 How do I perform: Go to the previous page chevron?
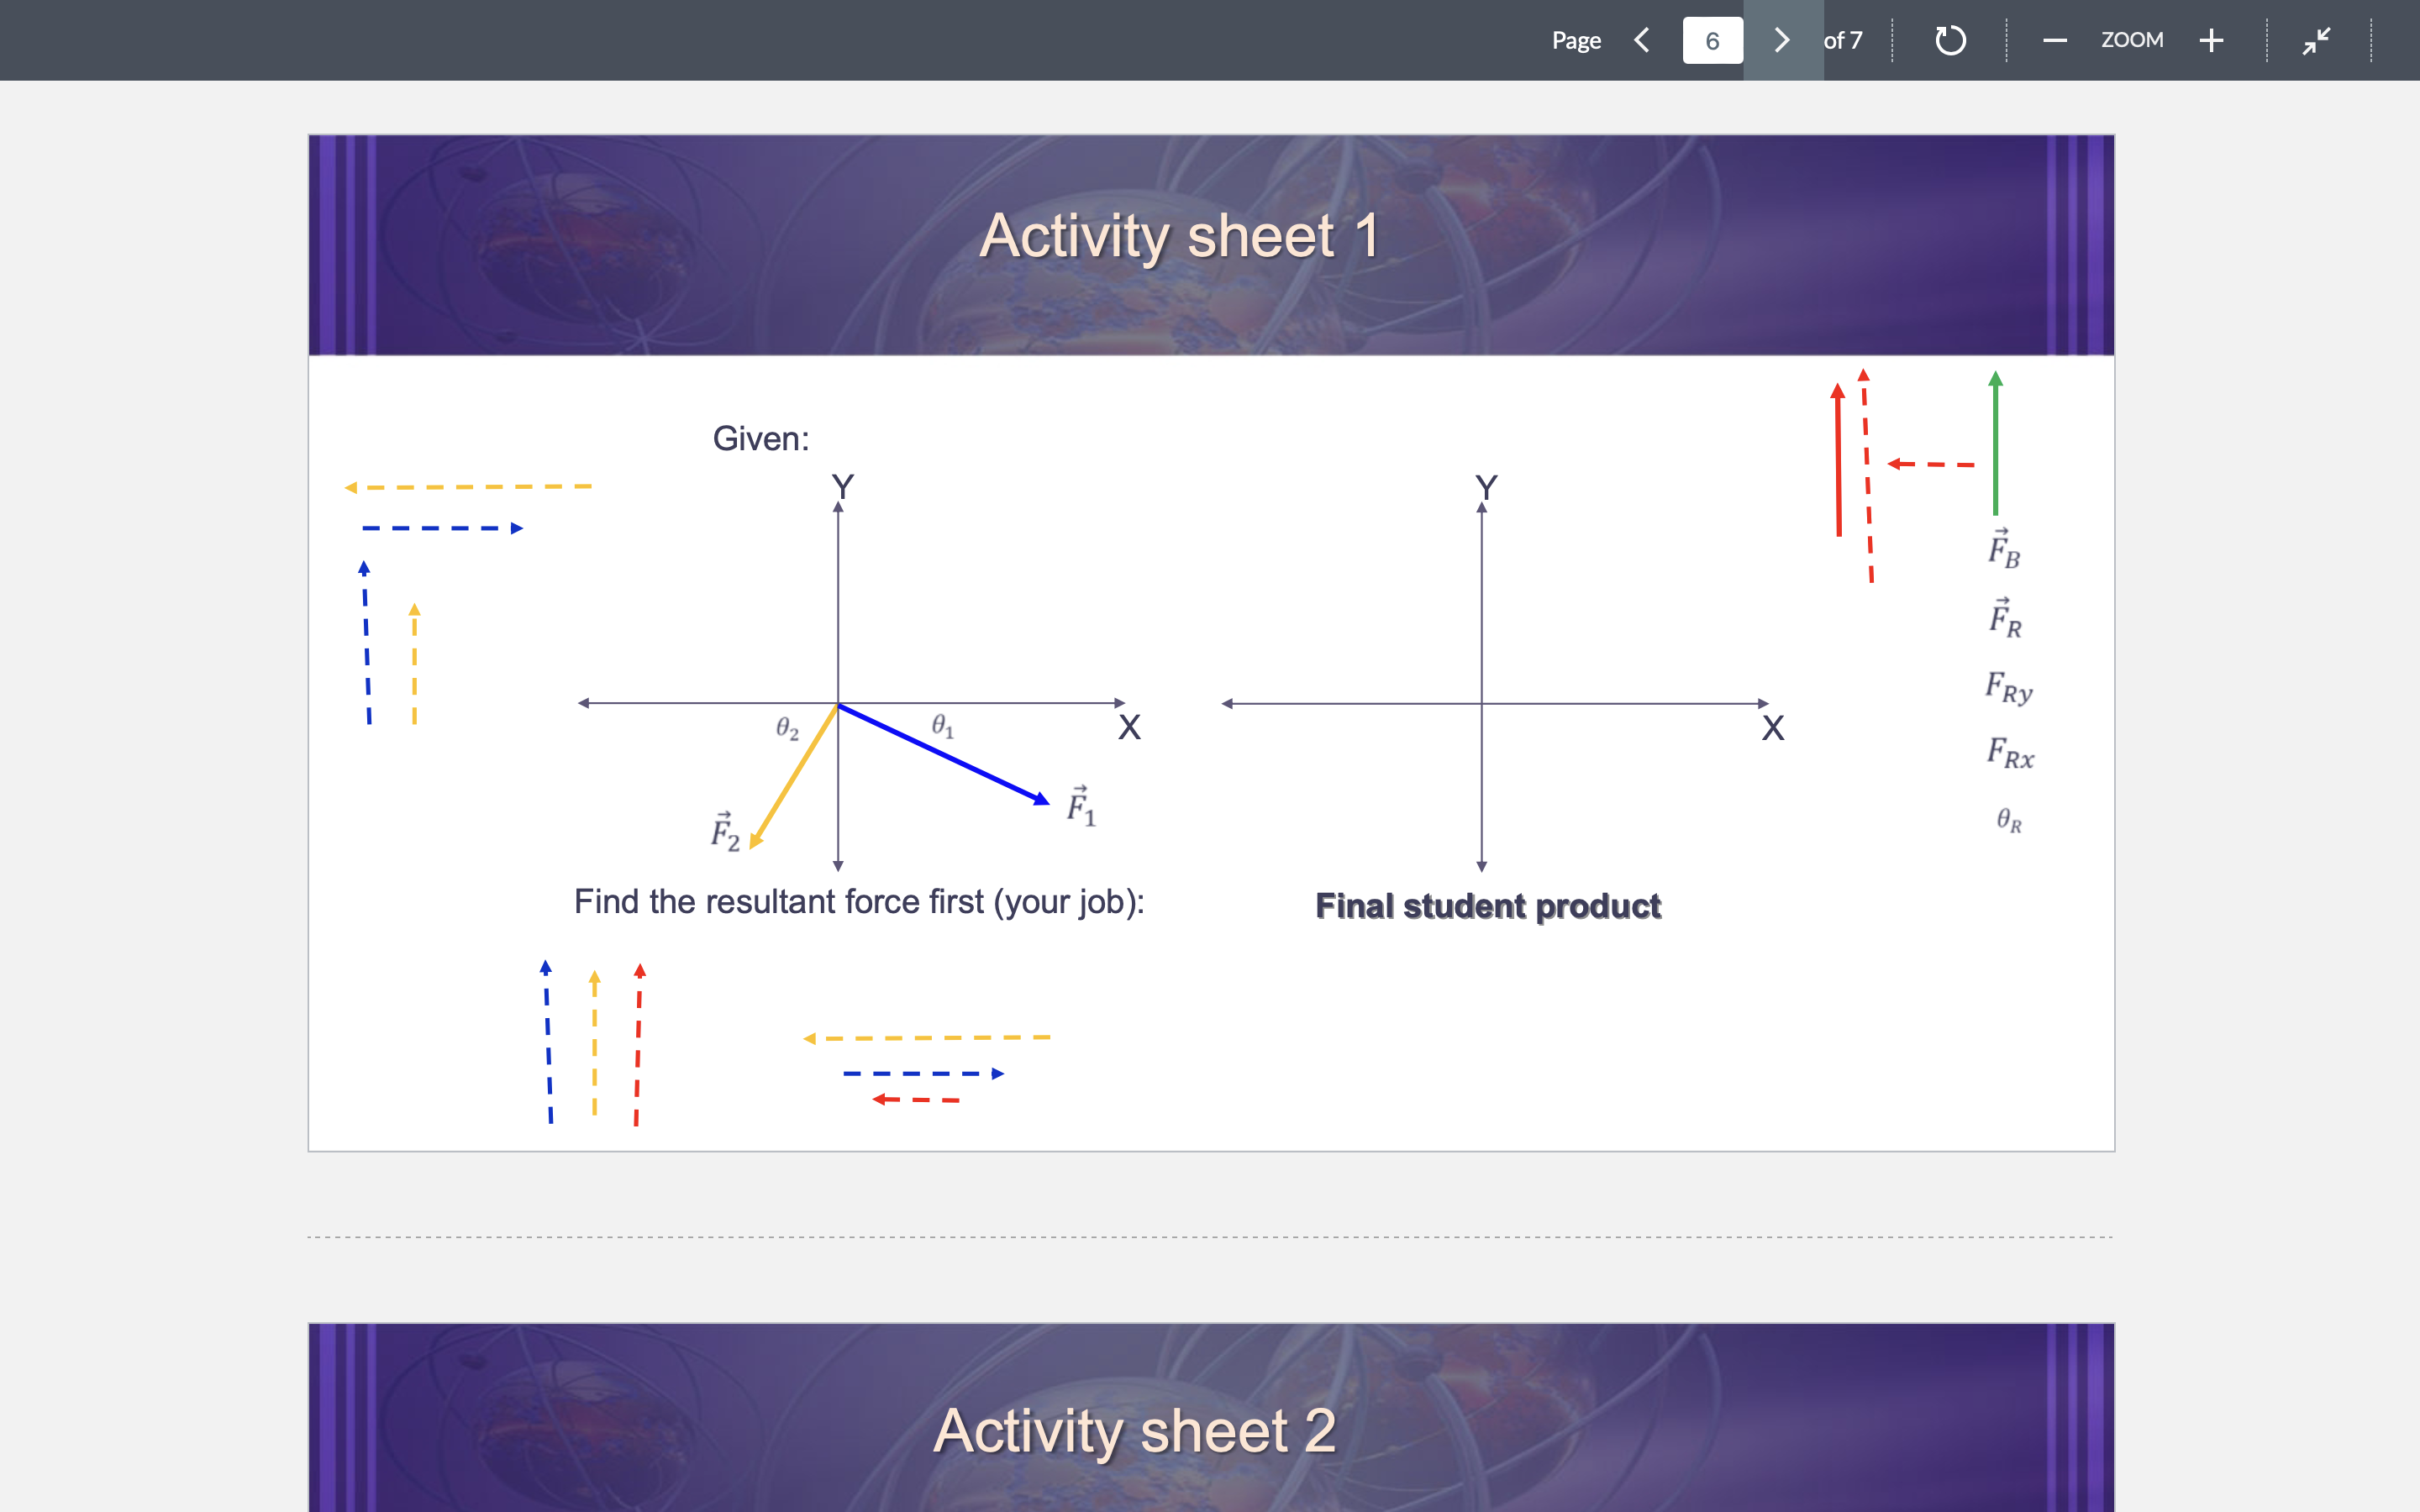point(1641,40)
